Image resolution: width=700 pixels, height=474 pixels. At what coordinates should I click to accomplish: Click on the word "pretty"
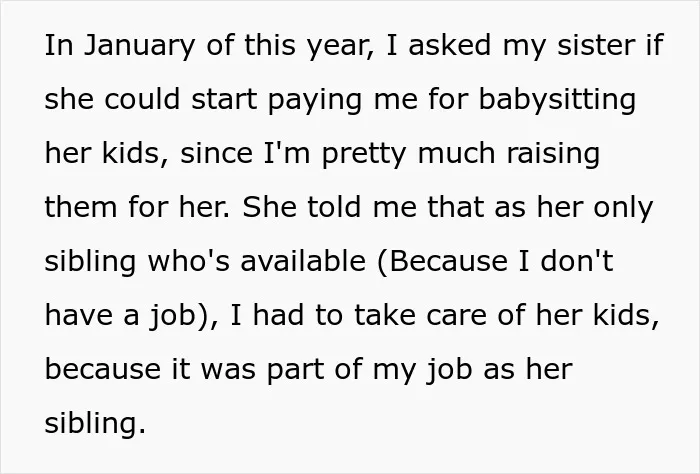[364, 154]
